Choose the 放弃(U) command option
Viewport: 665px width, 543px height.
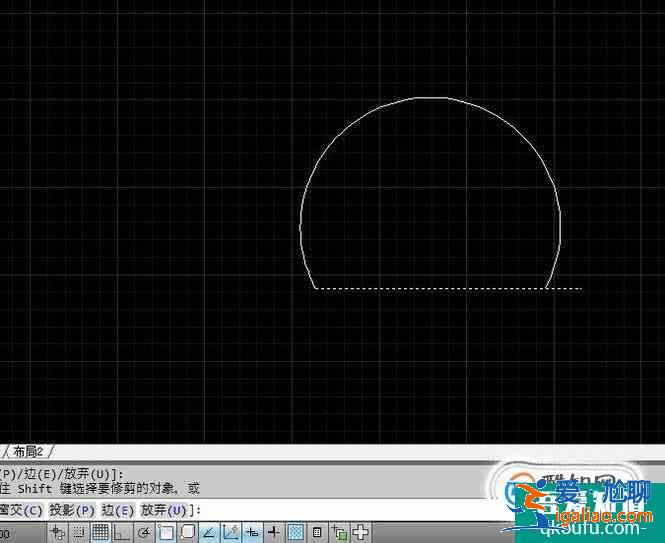pyautogui.click(x=164, y=510)
